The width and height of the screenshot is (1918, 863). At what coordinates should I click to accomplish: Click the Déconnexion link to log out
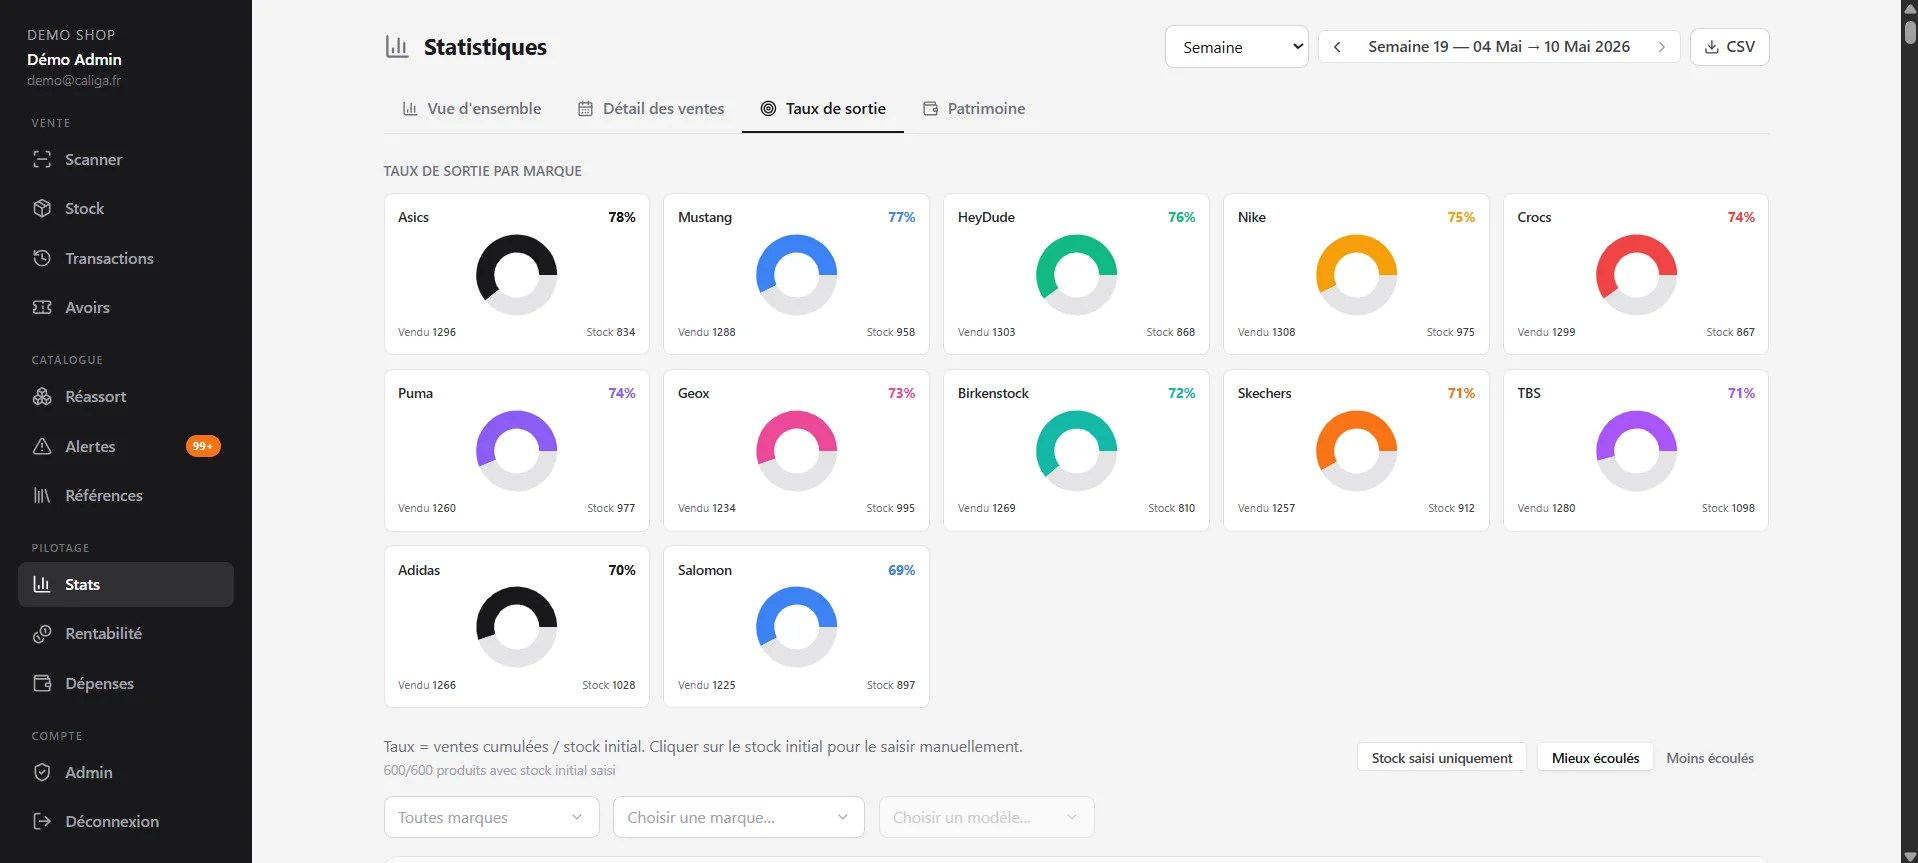coord(126,821)
